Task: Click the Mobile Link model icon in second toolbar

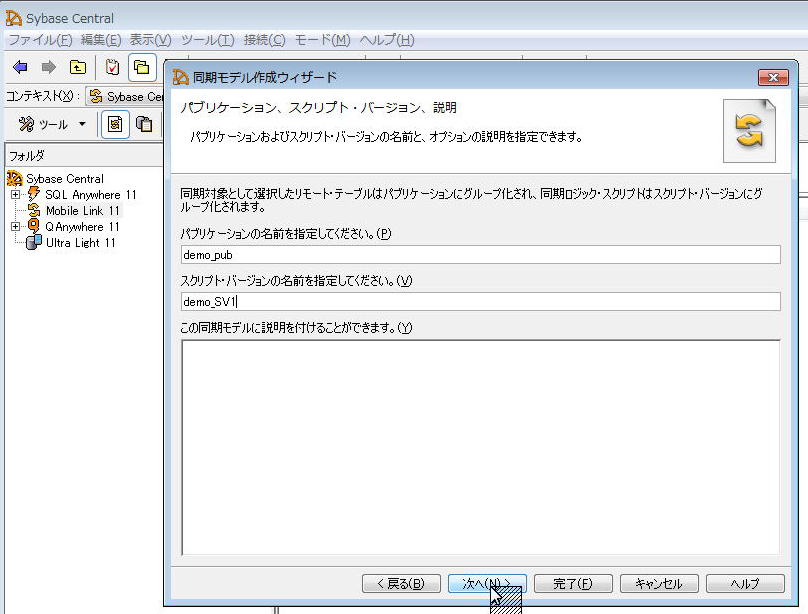Action: tap(115, 124)
